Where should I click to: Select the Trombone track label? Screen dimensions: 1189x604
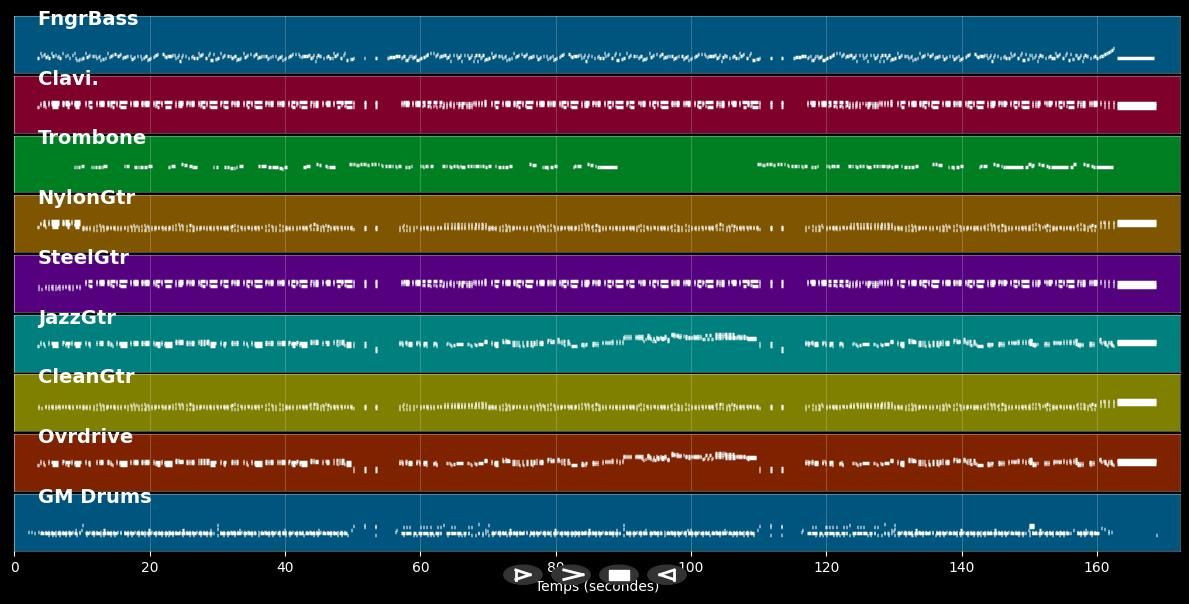click(92, 137)
